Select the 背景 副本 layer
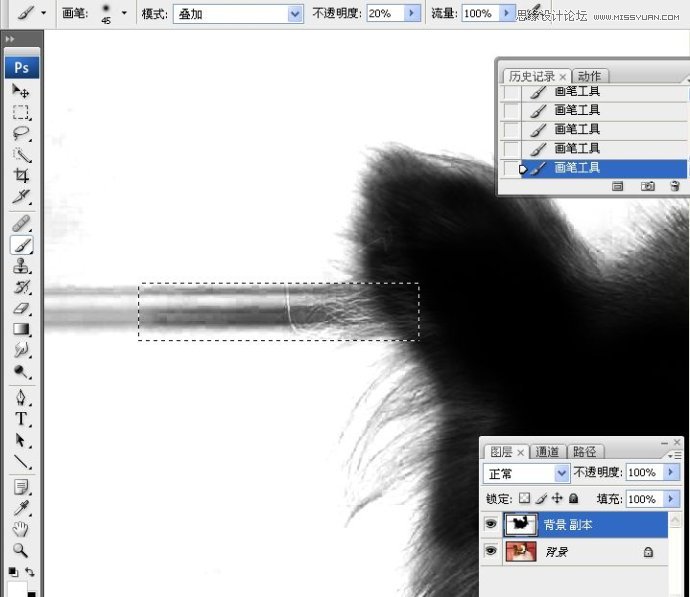Viewport: 690px width, 597px height. pos(586,524)
